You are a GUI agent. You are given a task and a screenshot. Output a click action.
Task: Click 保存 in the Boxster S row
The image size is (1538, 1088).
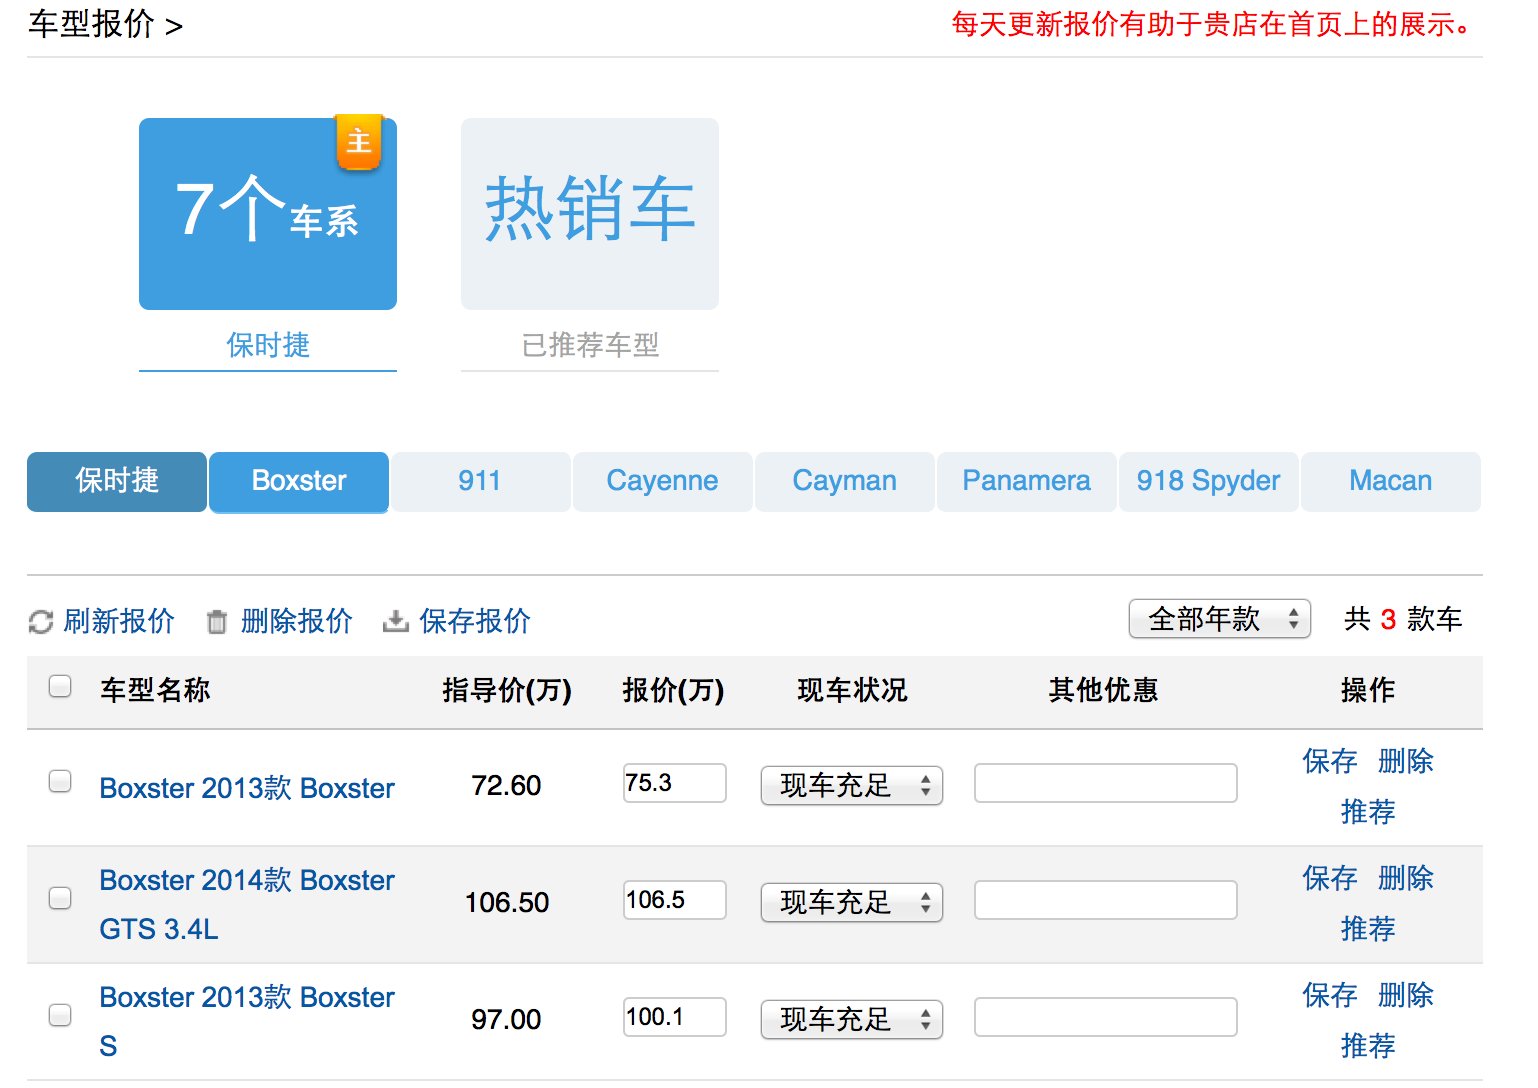click(1330, 995)
